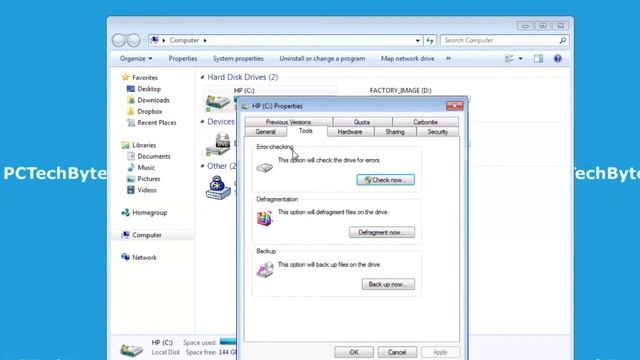Click the Back up now button
Image resolution: width=640 pixels, height=360 pixels.
click(x=388, y=284)
